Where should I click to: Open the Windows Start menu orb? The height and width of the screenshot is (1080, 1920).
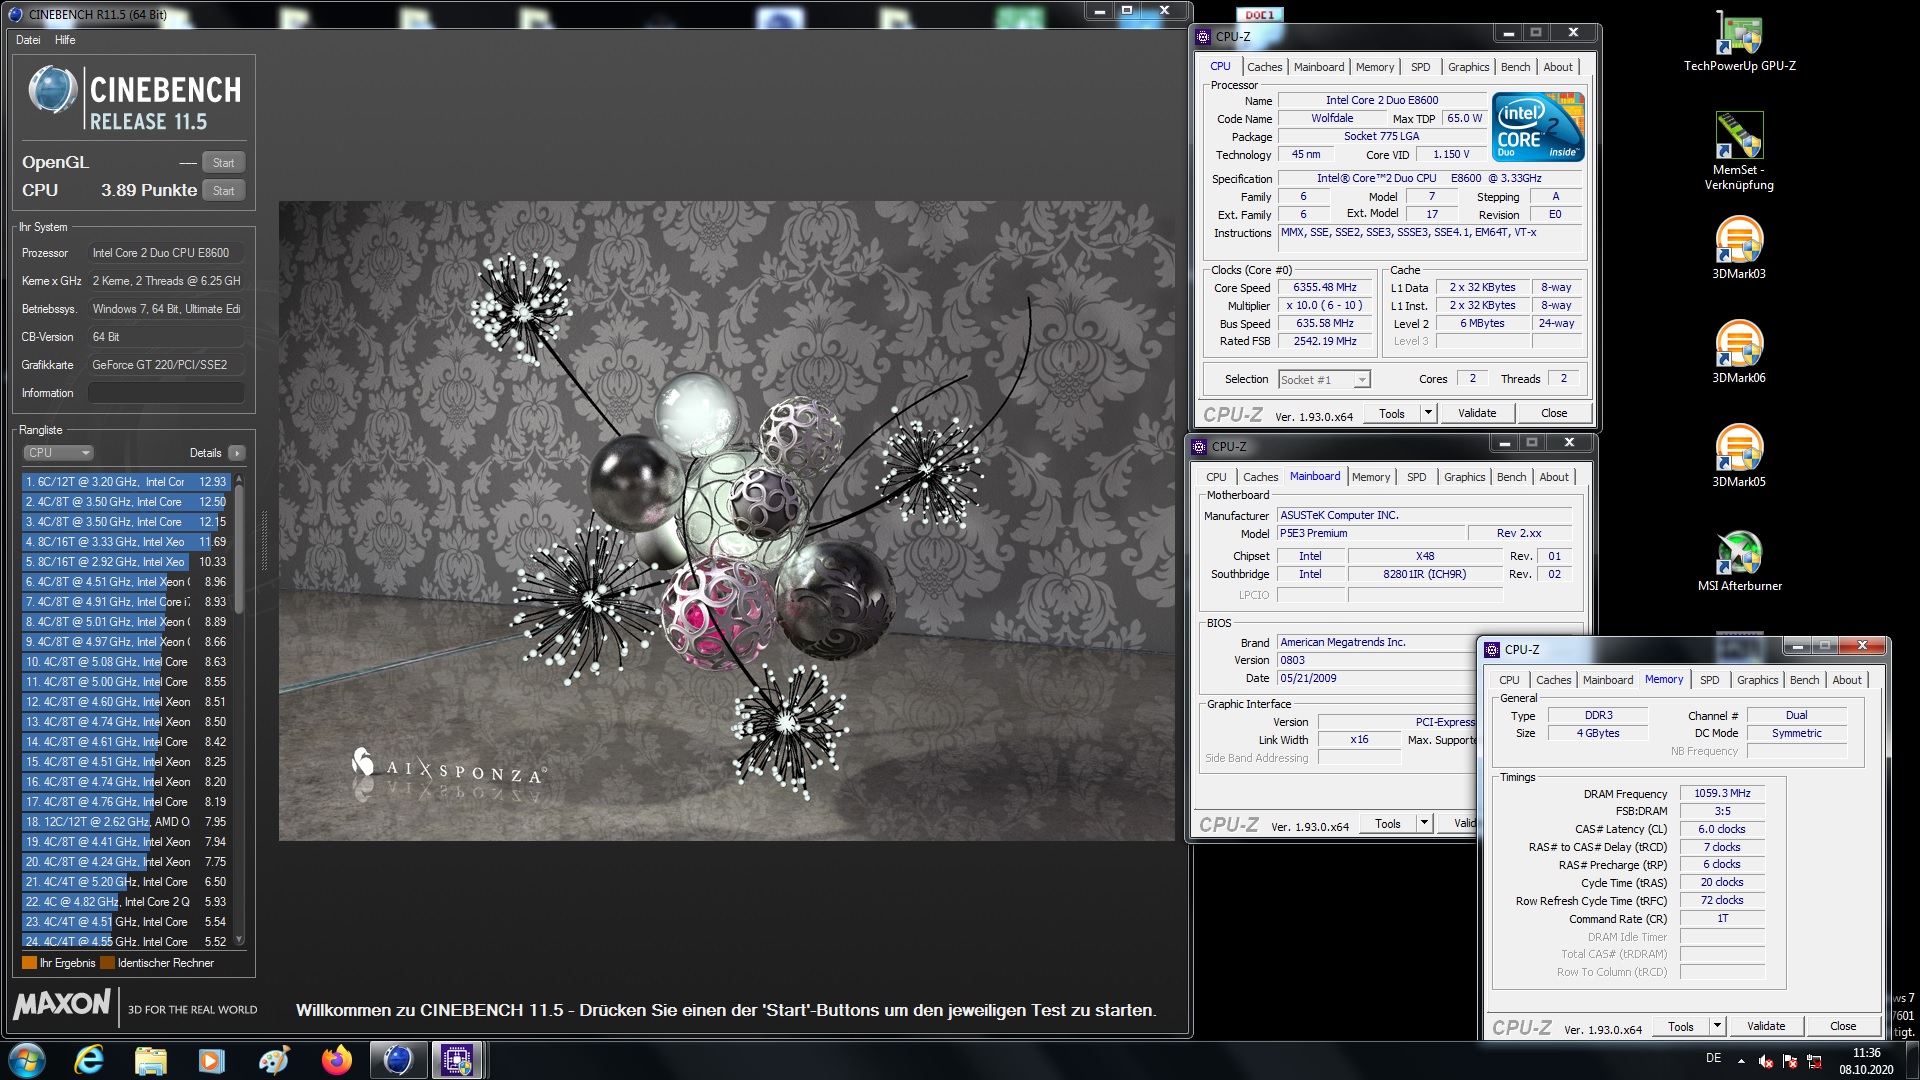tap(27, 1060)
